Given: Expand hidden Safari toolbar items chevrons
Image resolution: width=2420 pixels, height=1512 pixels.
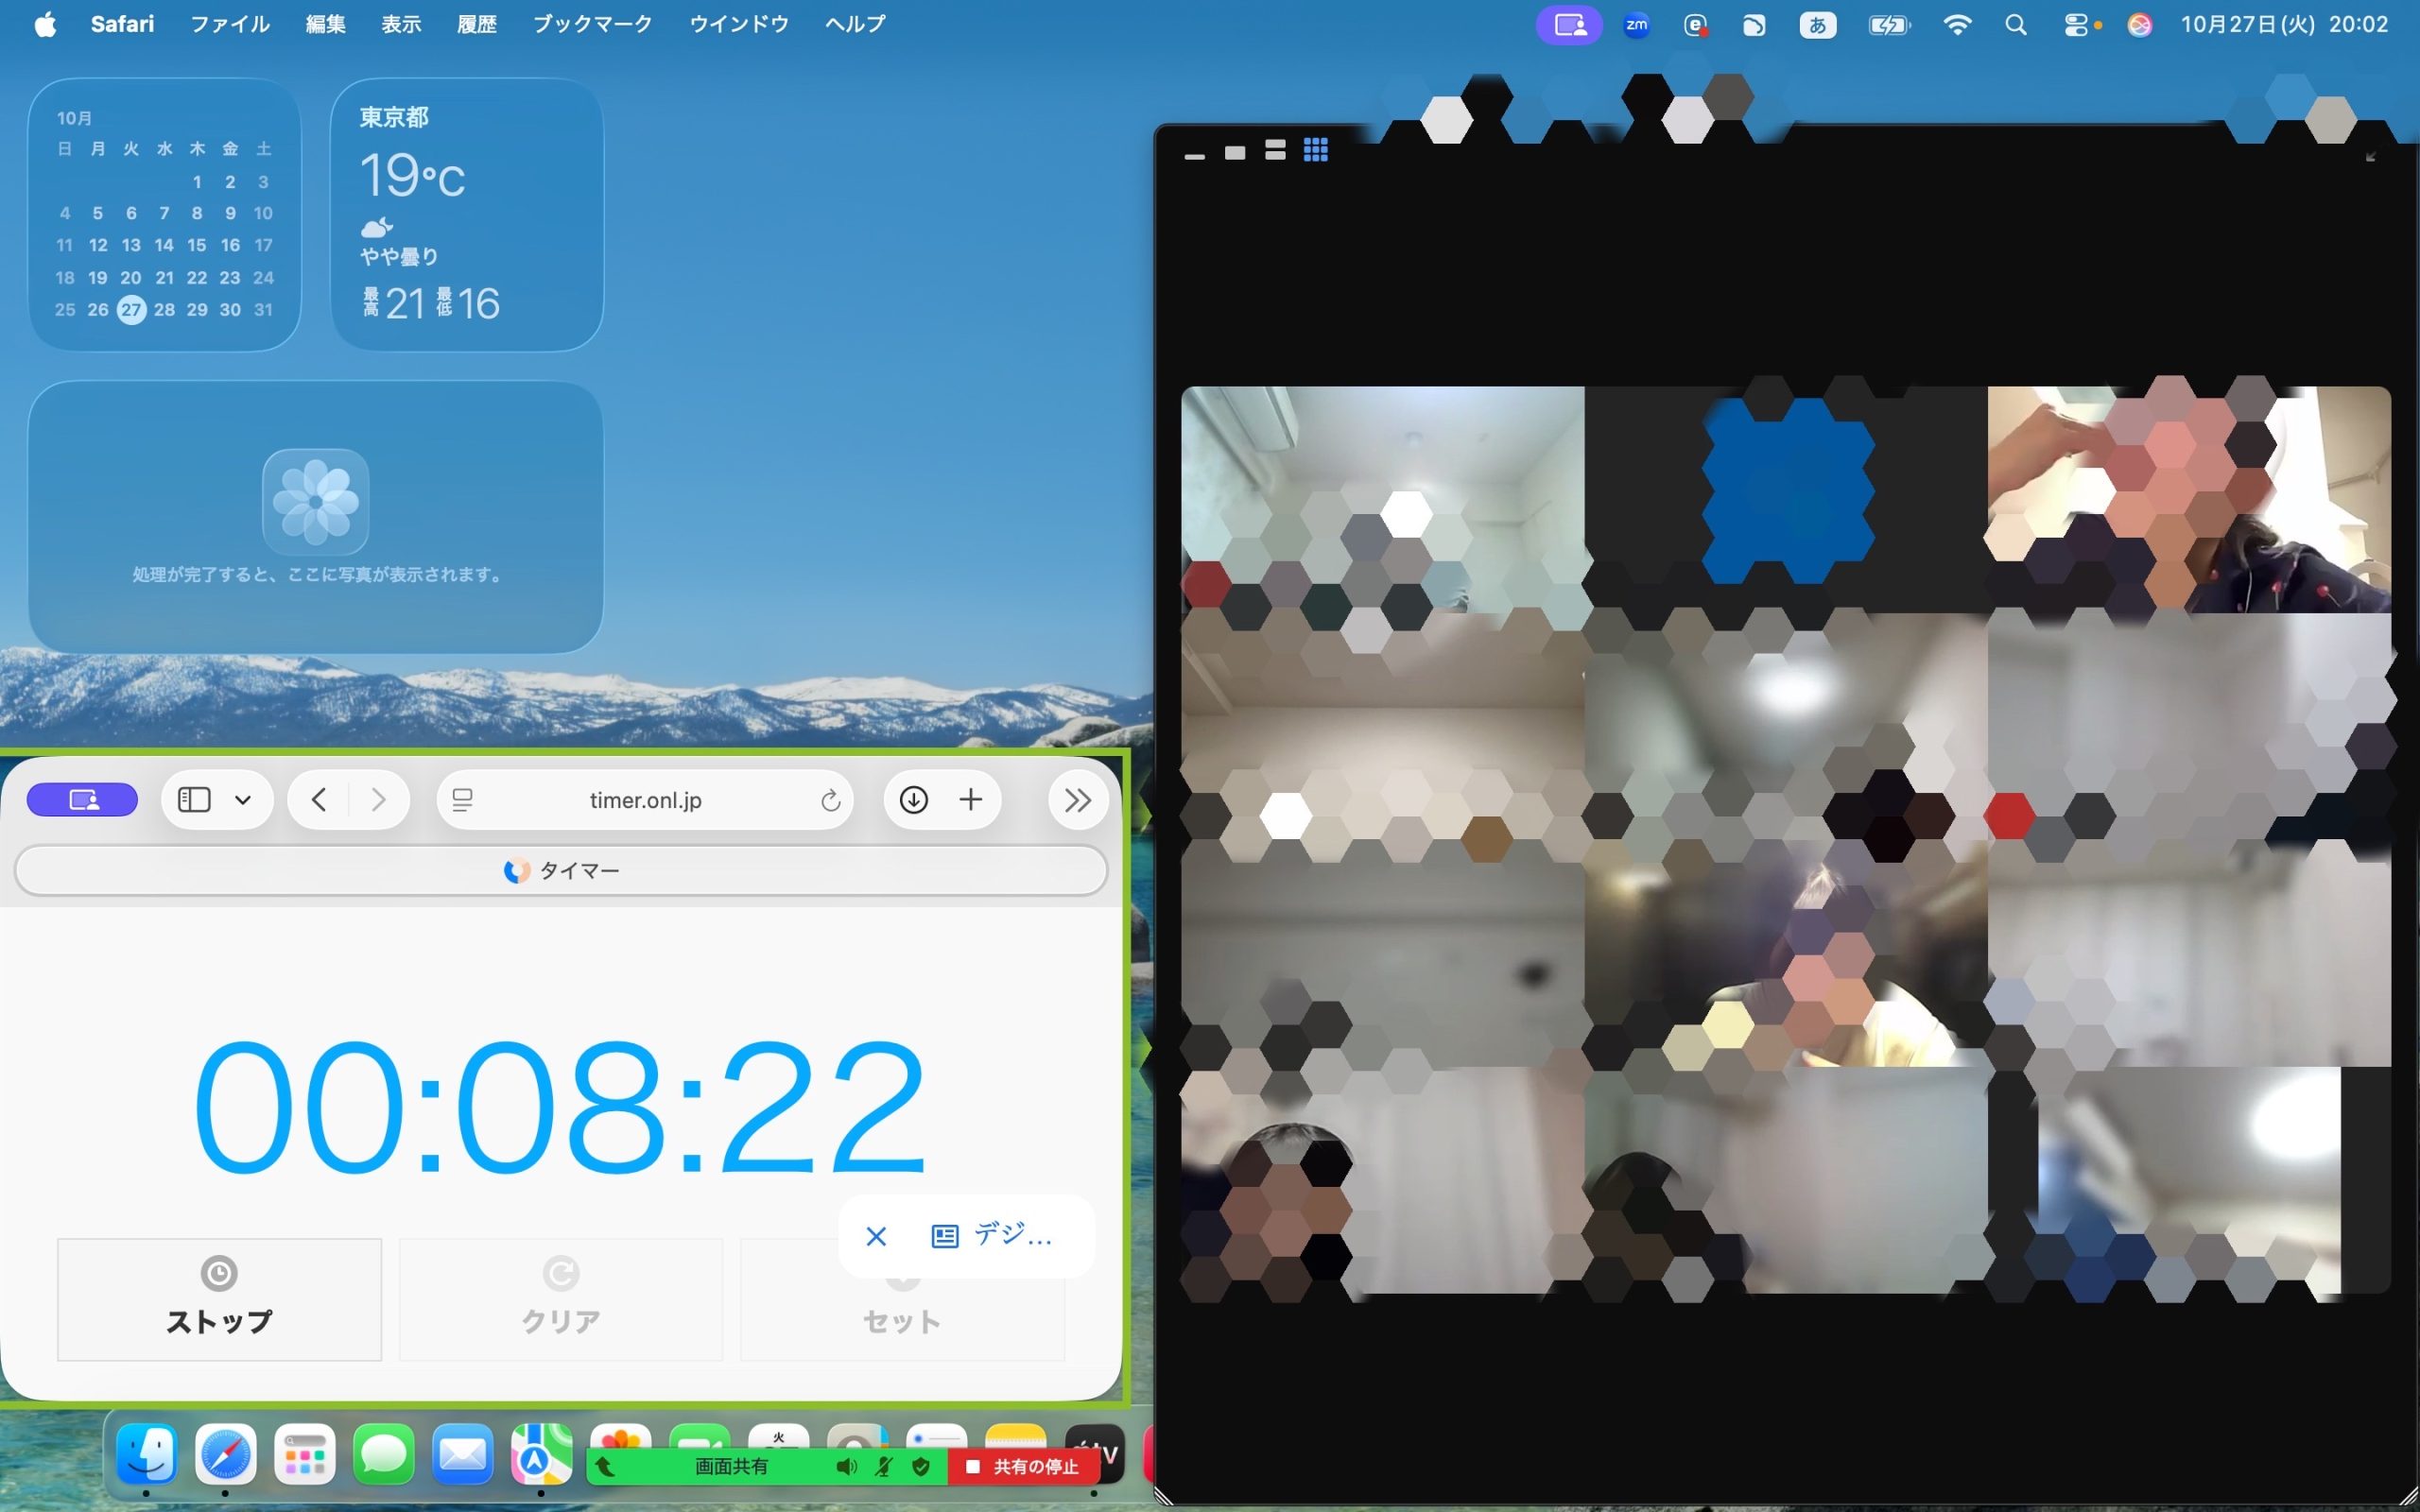Looking at the screenshot, I should [1077, 800].
